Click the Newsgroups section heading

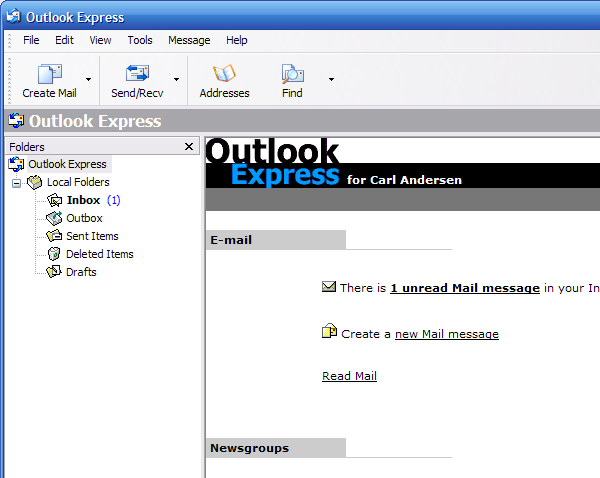[249, 448]
